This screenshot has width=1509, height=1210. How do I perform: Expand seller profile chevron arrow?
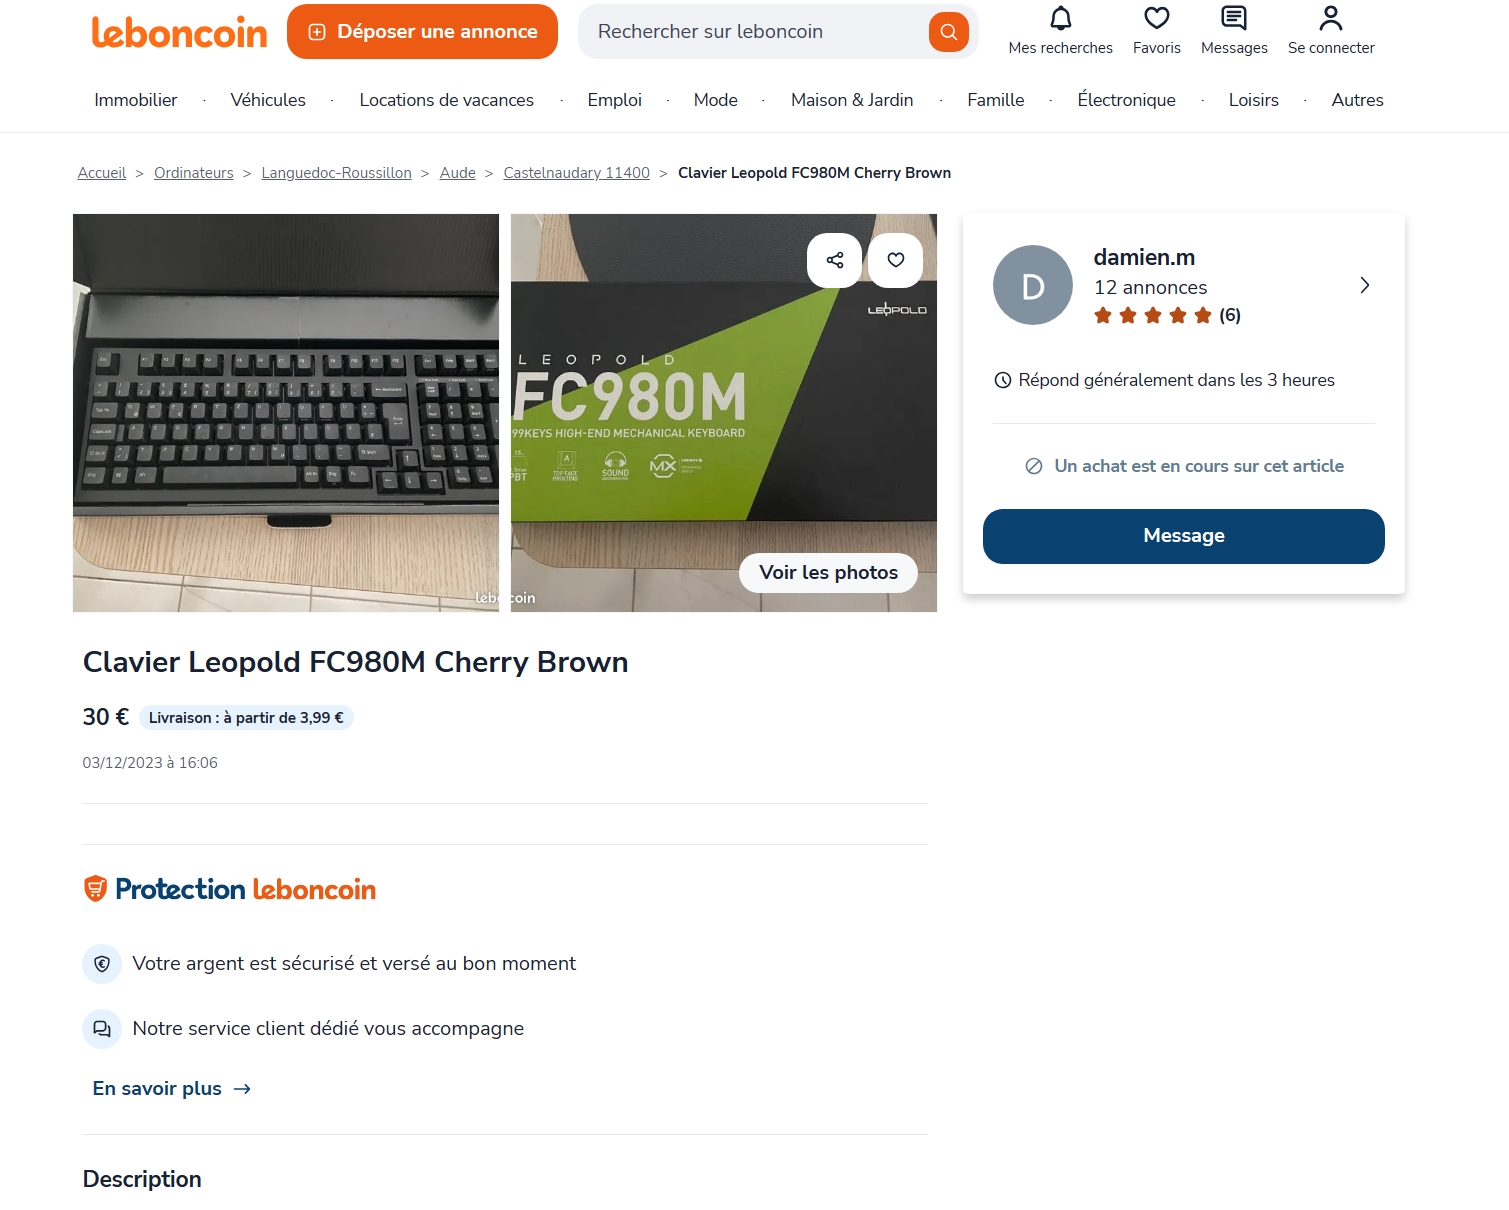1364,285
